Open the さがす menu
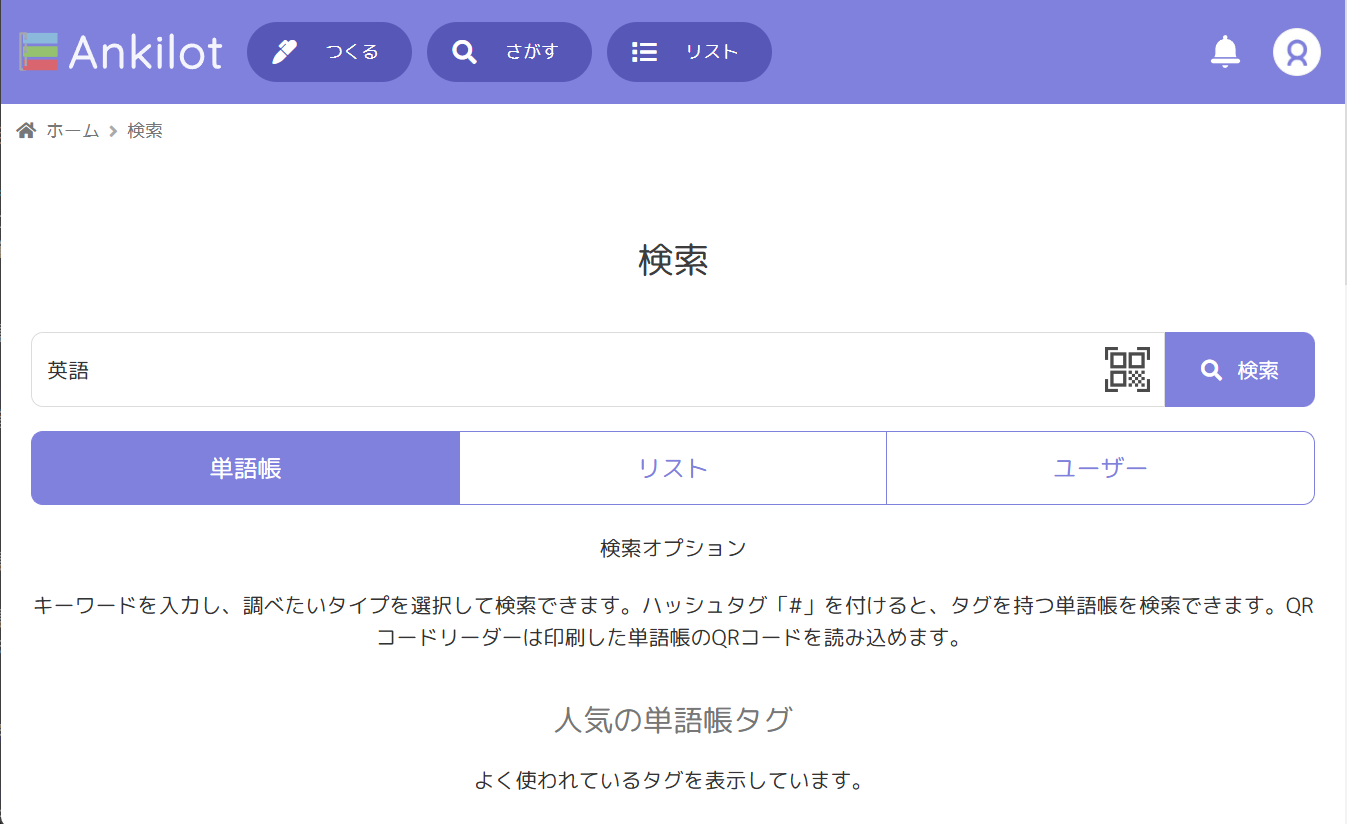 point(509,51)
